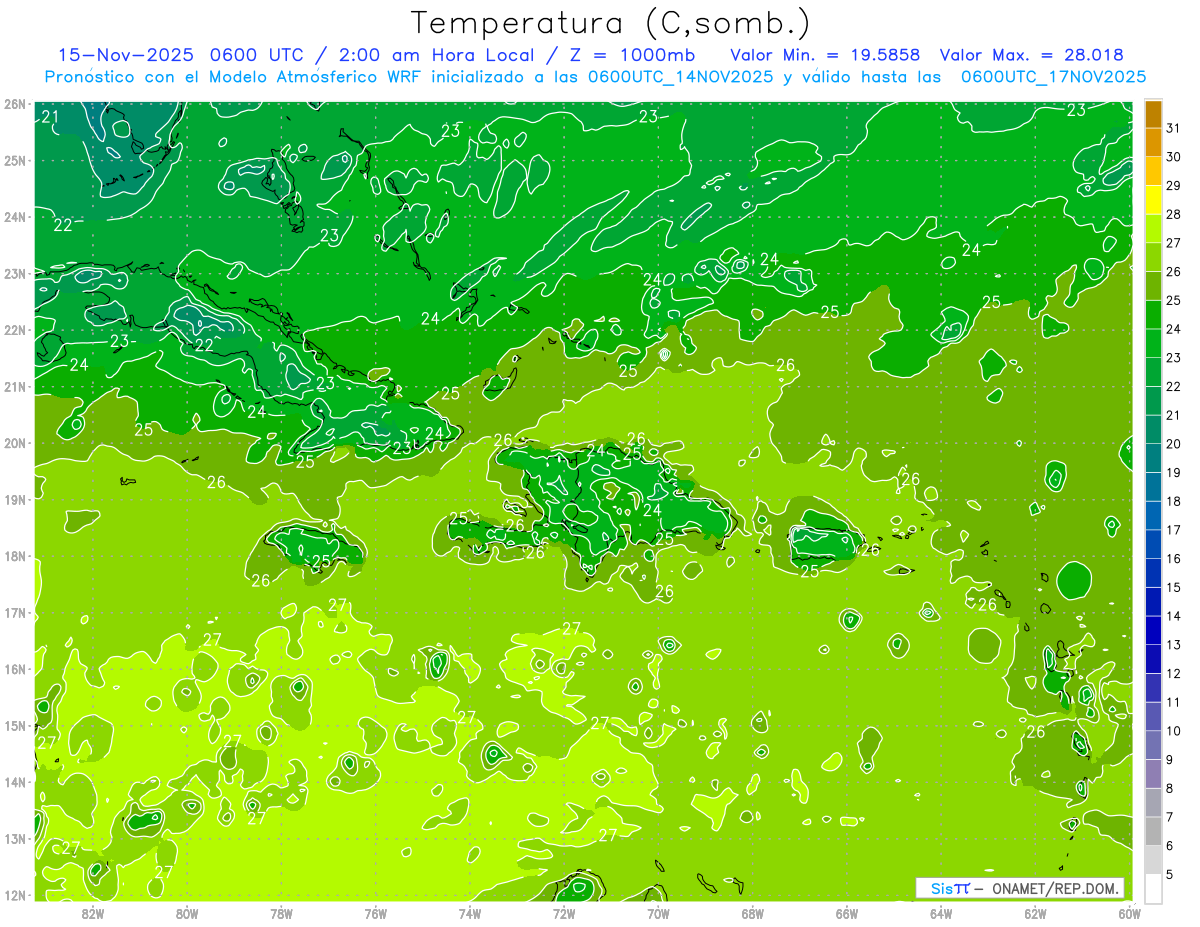
Task: Click the purple color scale segment between 8 and 9
Action: 1153,774
